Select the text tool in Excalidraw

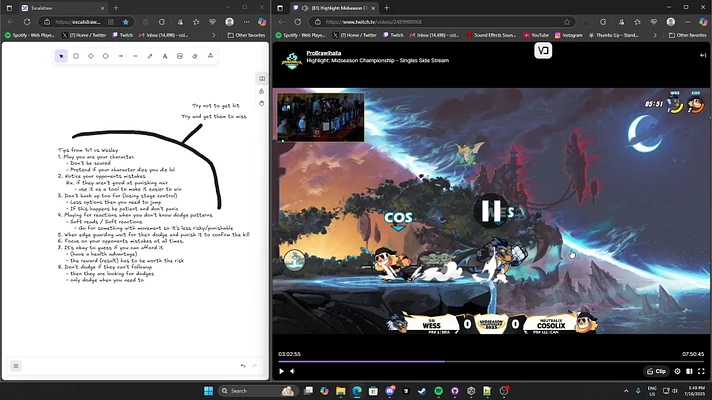click(165, 56)
